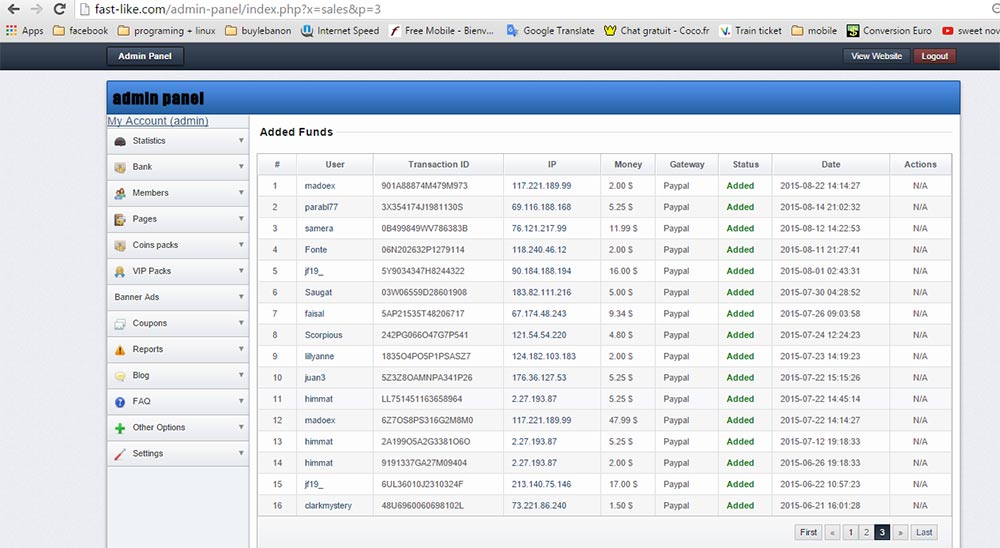Go to the Last page
This screenshot has width=1000, height=548.
[x=924, y=532]
